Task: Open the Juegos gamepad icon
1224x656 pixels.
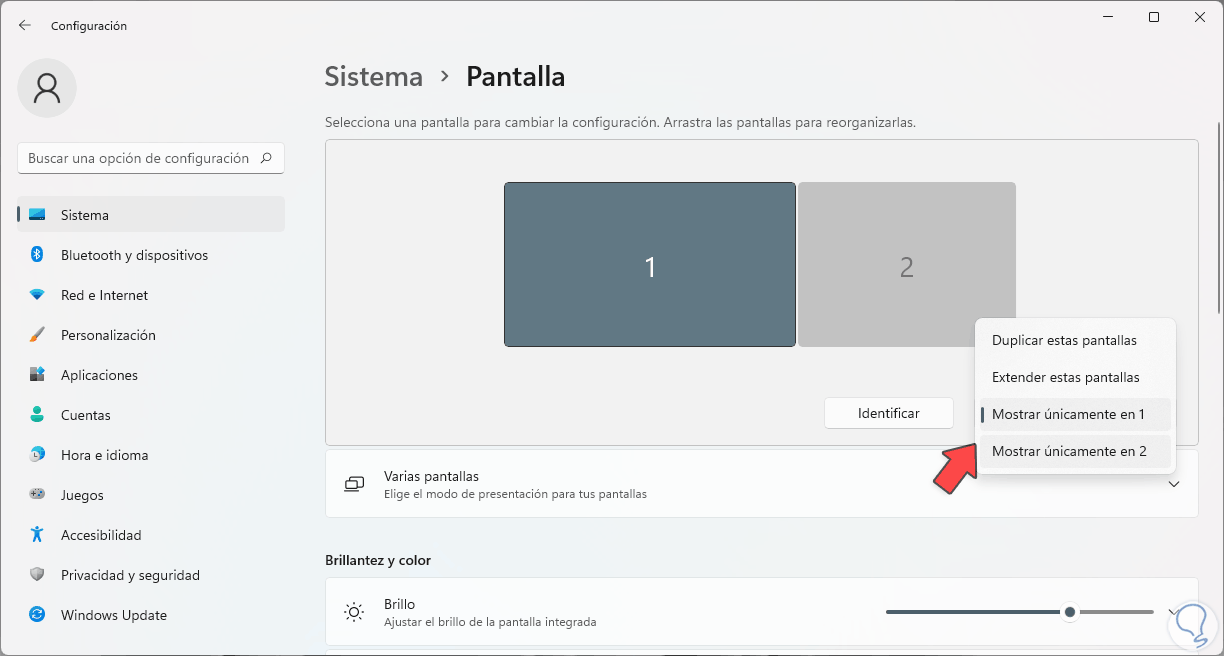Action: [x=37, y=495]
